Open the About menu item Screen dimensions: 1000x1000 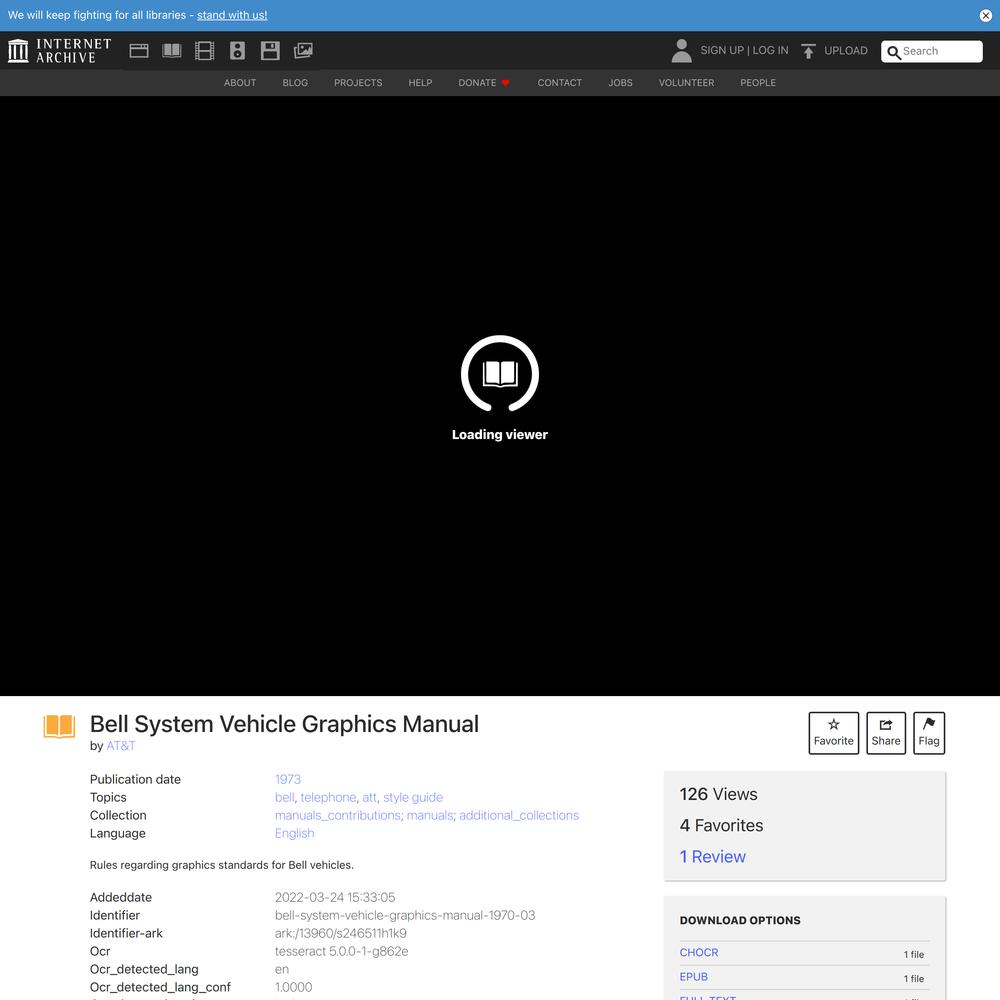(x=240, y=83)
